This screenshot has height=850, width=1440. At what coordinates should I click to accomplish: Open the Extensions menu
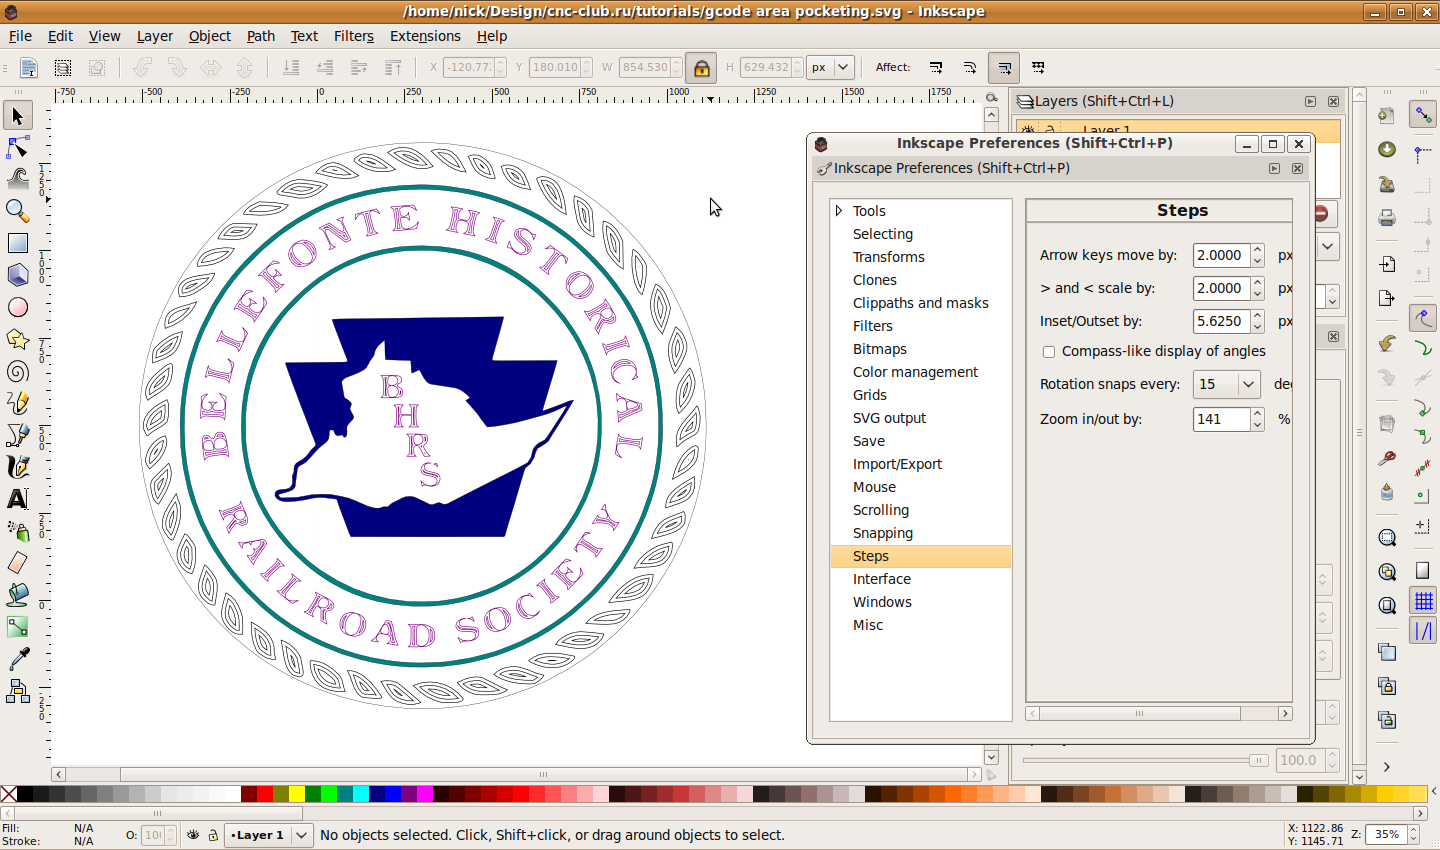425,36
